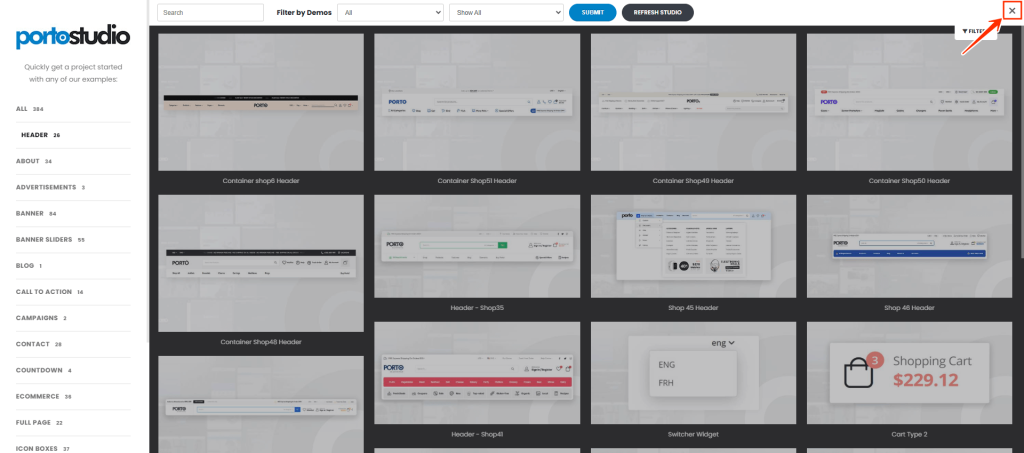1024x453 pixels.
Task: Open the Filter toggle button
Action: coord(975,31)
